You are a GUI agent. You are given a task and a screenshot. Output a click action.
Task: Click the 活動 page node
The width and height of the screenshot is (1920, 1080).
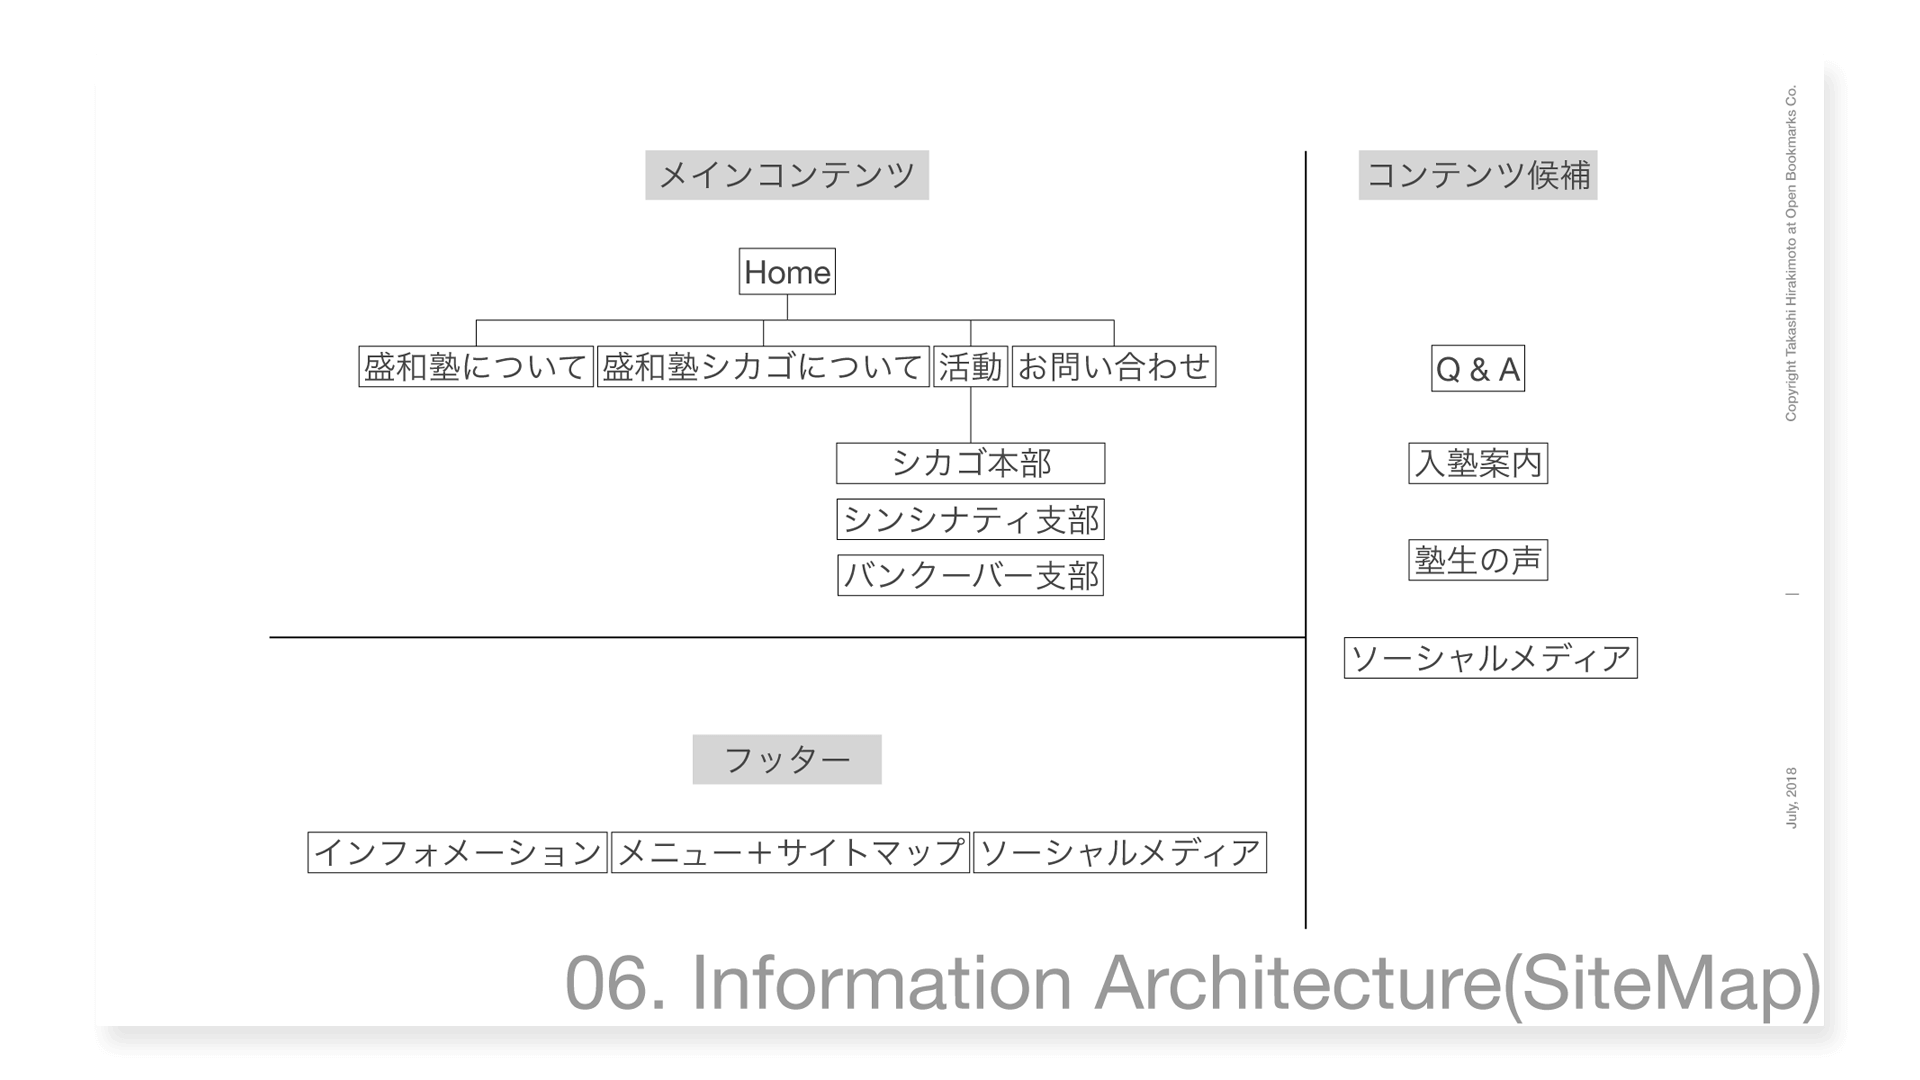pos(971,365)
